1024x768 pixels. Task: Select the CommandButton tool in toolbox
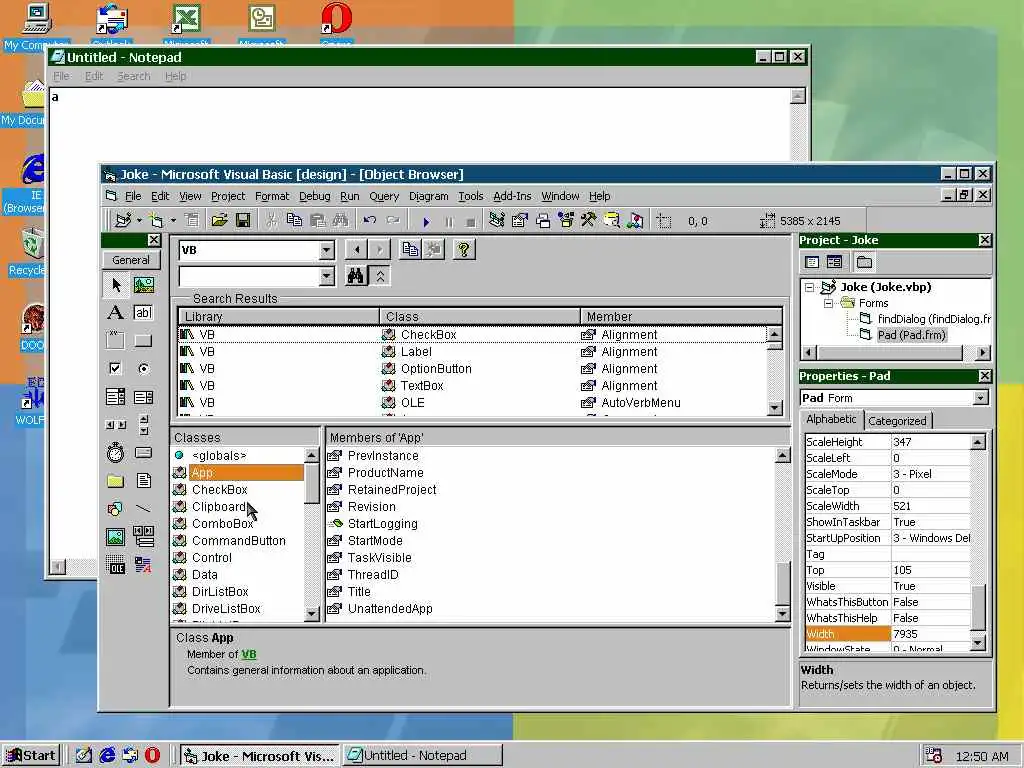click(144, 340)
